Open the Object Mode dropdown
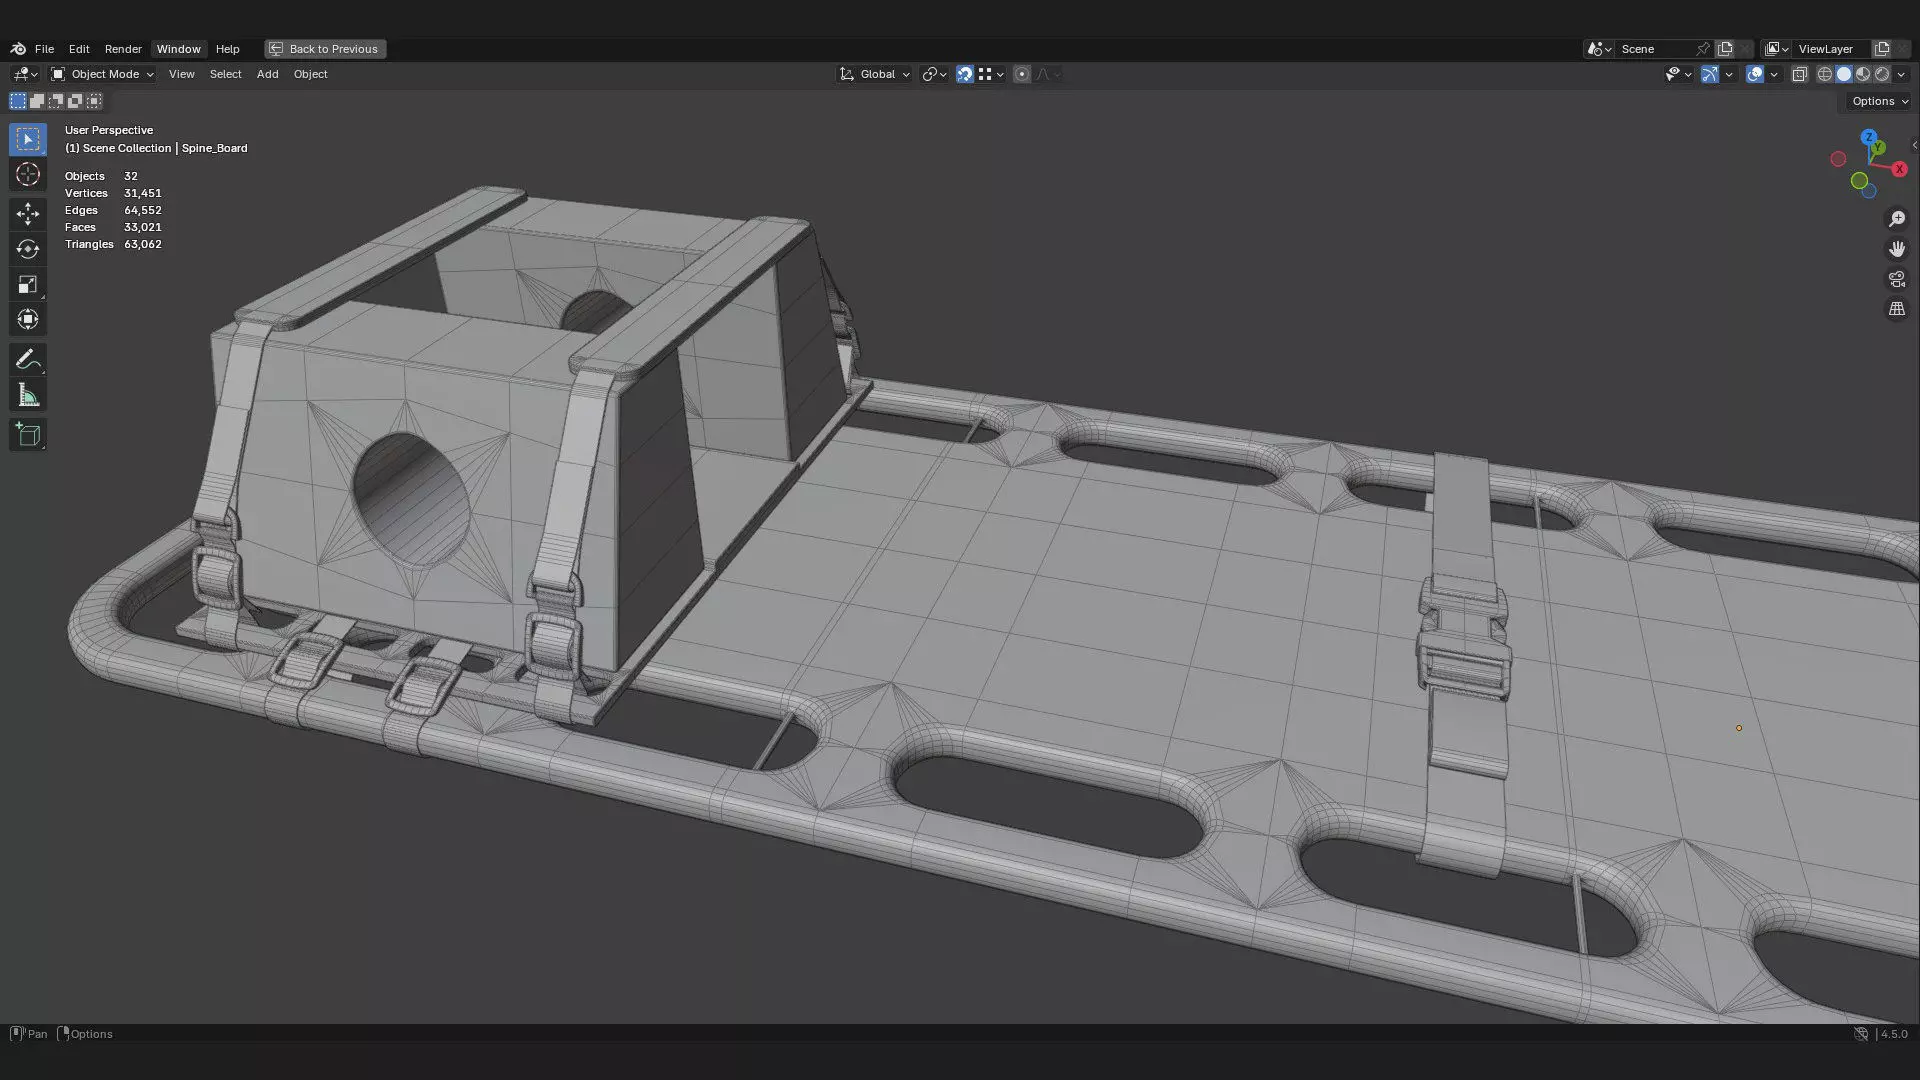Image resolution: width=1920 pixels, height=1080 pixels. pos(102,74)
